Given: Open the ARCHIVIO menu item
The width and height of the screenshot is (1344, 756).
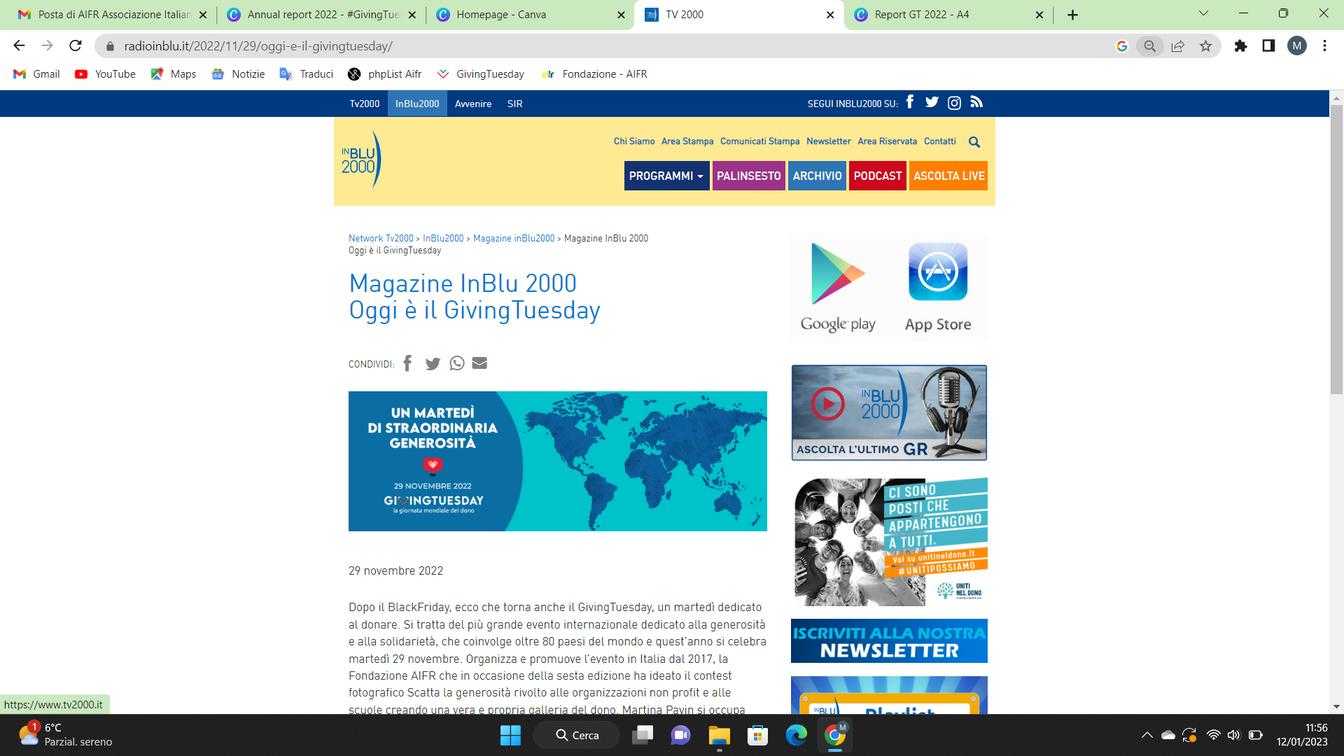Looking at the screenshot, I should click(818, 176).
